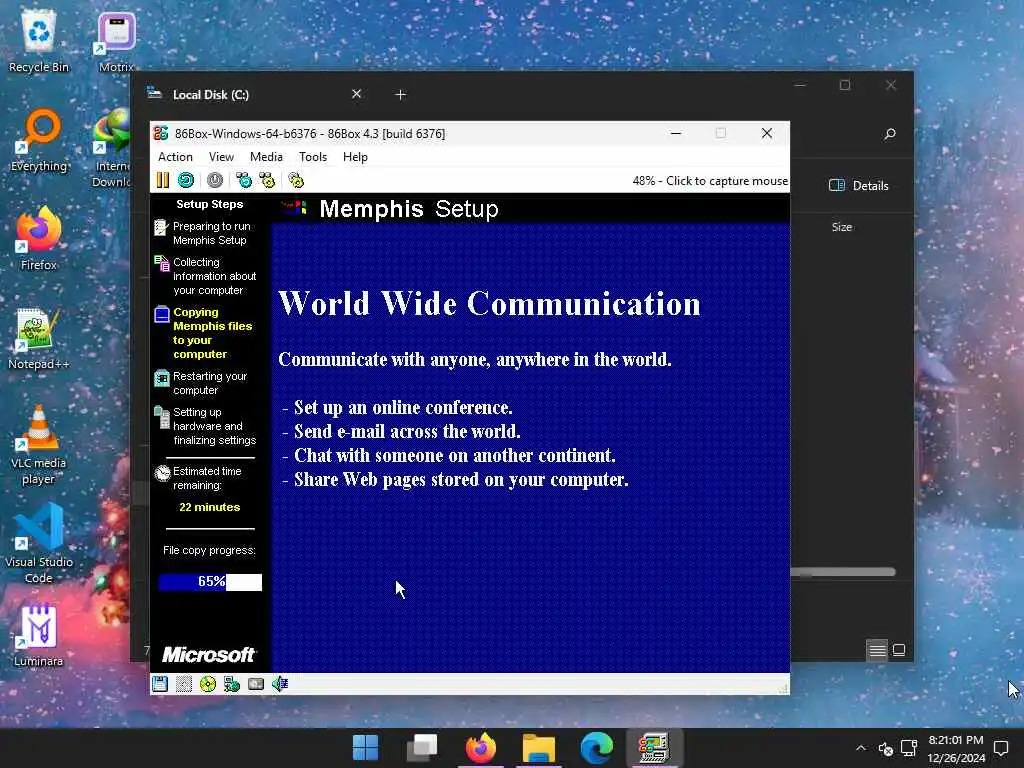This screenshot has width=1024, height=768.
Task: Click the sound speaker status icon
Action: click(x=280, y=684)
